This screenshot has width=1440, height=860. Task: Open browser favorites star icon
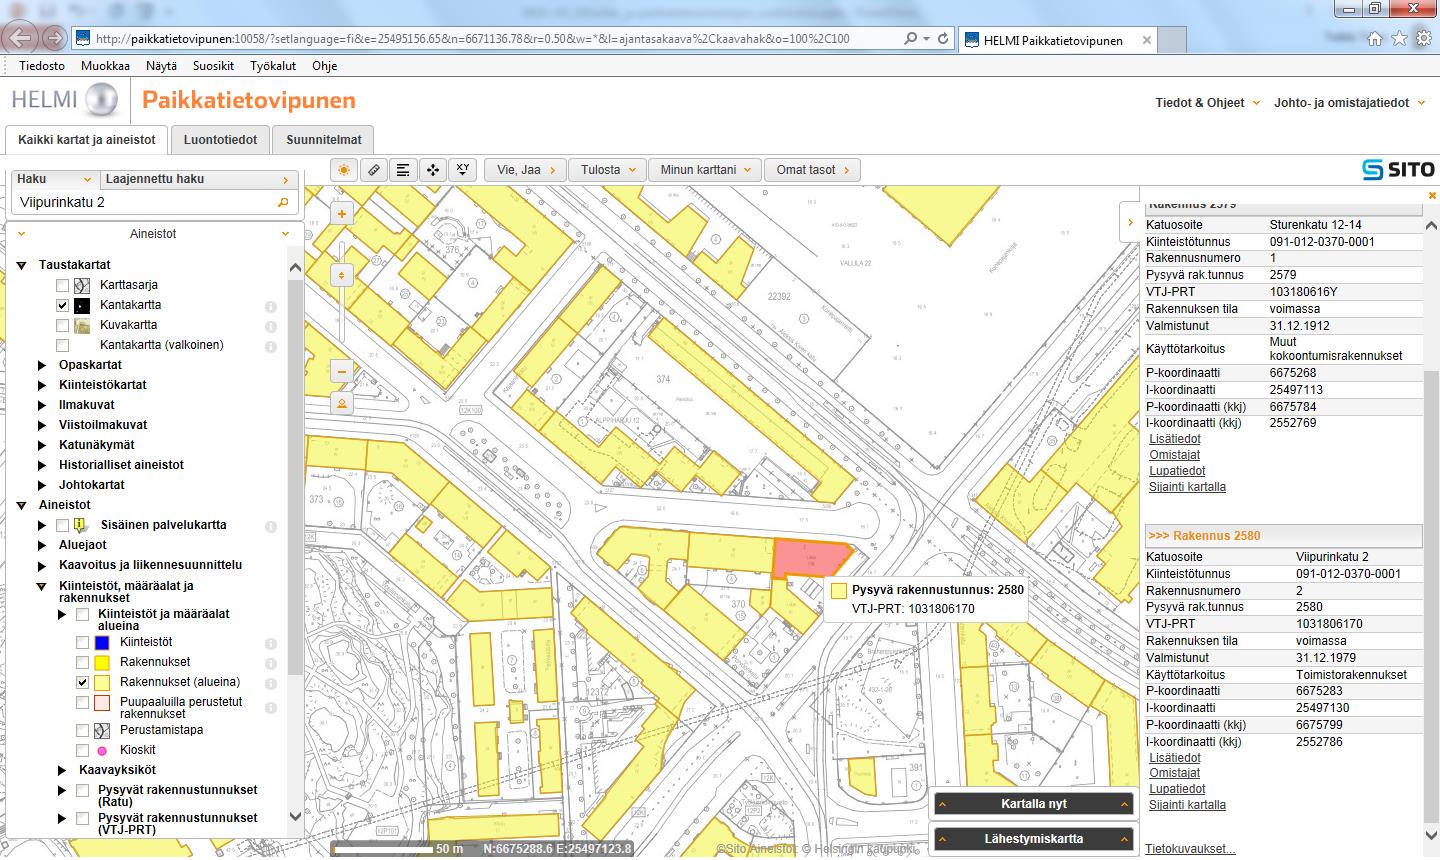point(1399,39)
